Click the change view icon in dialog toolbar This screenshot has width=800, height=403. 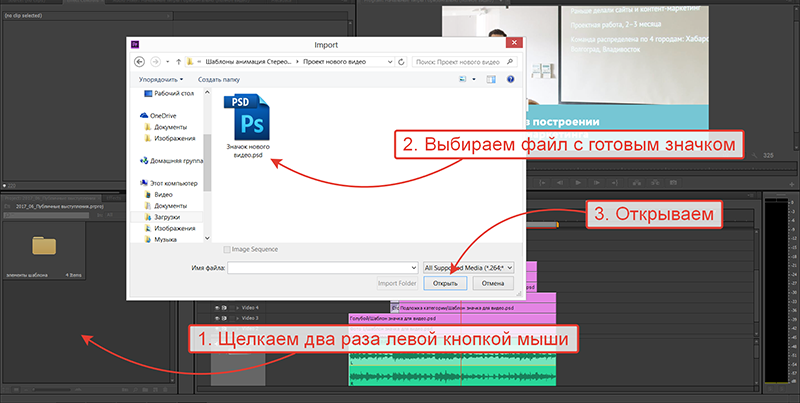tap(463, 79)
